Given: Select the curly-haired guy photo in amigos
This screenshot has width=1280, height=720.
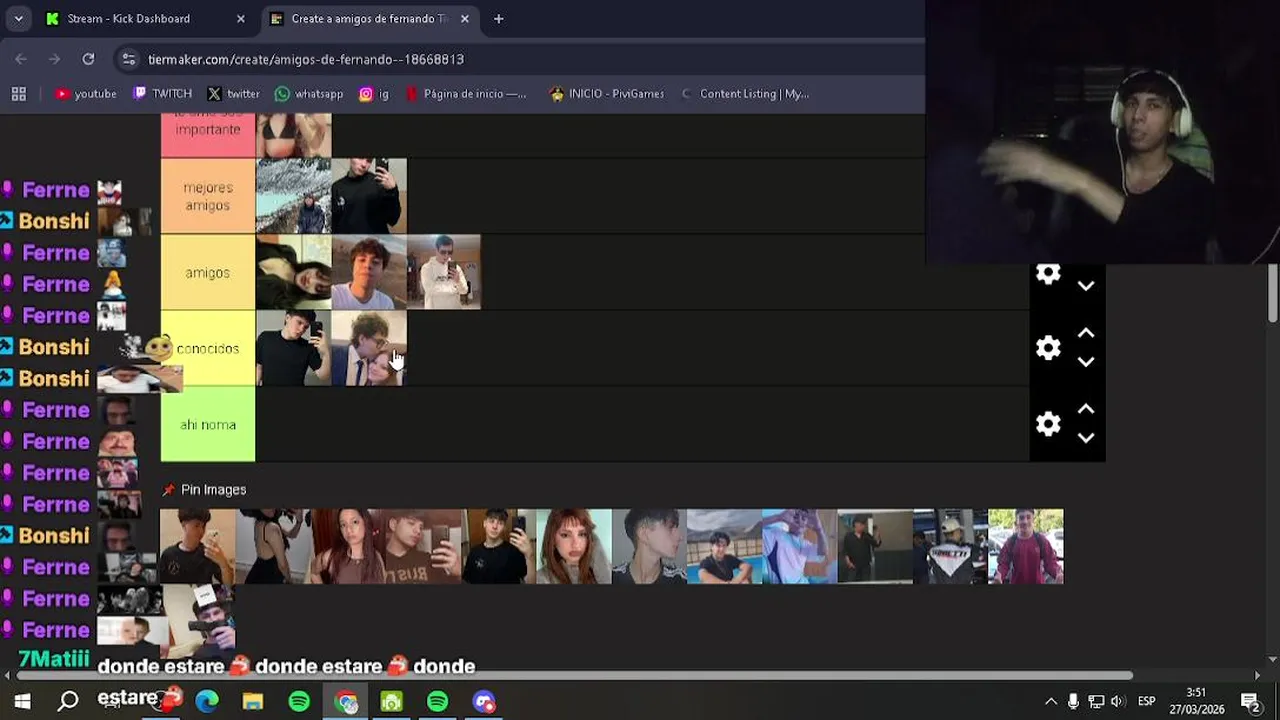Looking at the screenshot, I should pos(369,272).
